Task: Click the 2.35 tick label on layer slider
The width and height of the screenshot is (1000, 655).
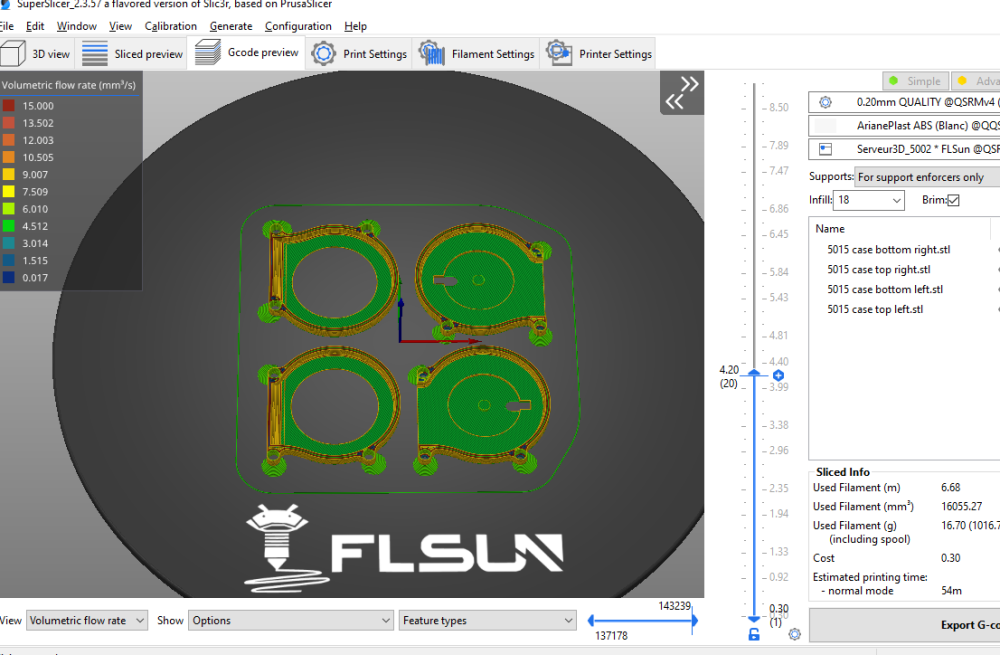Action: click(x=778, y=488)
